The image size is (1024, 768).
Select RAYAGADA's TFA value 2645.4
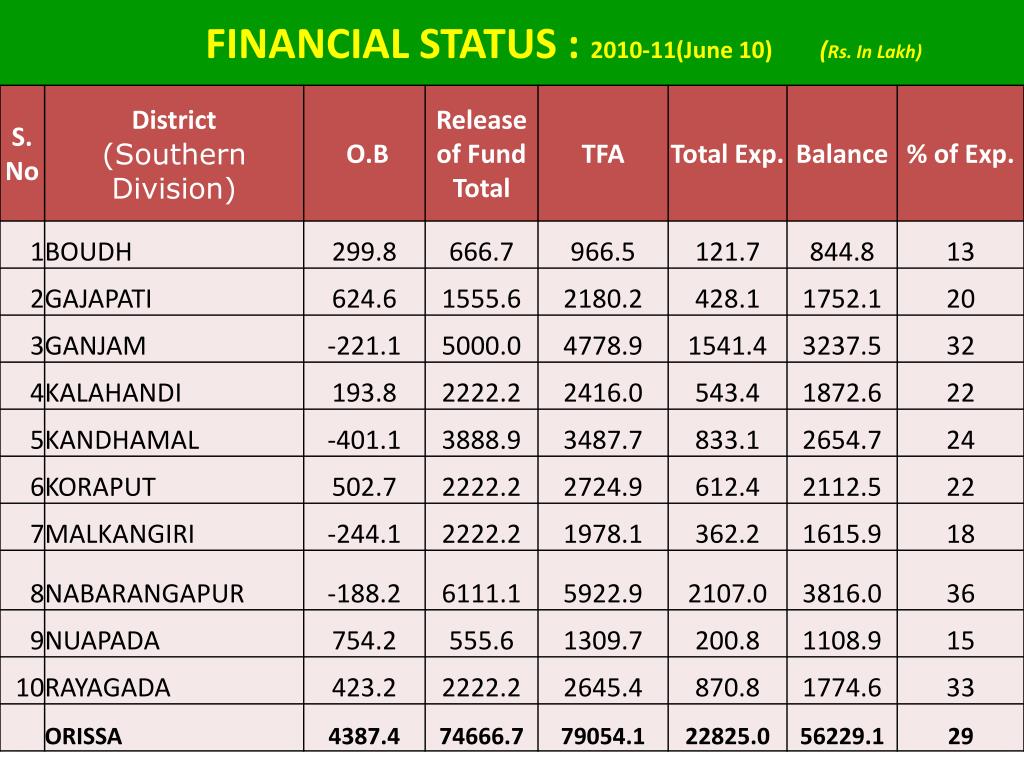pyautogui.click(x=603, y=687)
